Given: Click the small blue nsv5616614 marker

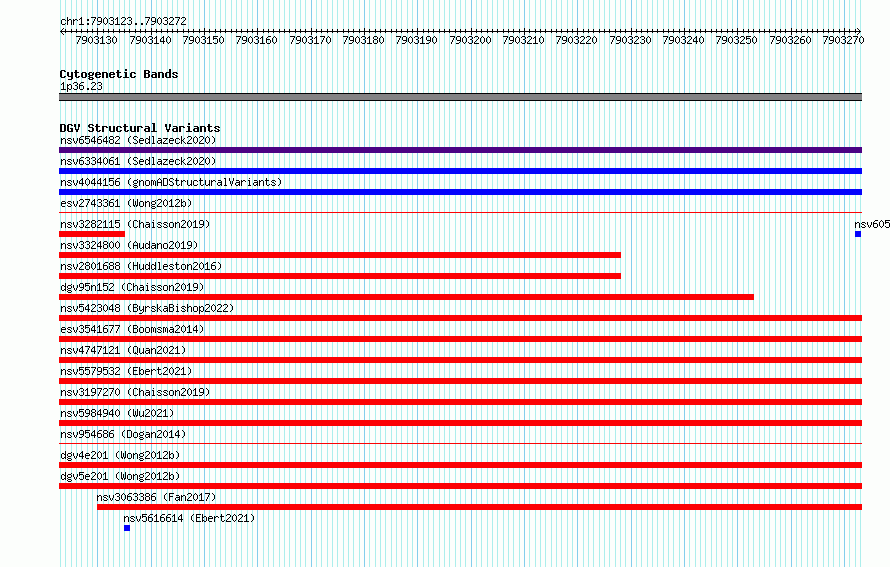Looking at the screenshot, I should 127,528.
